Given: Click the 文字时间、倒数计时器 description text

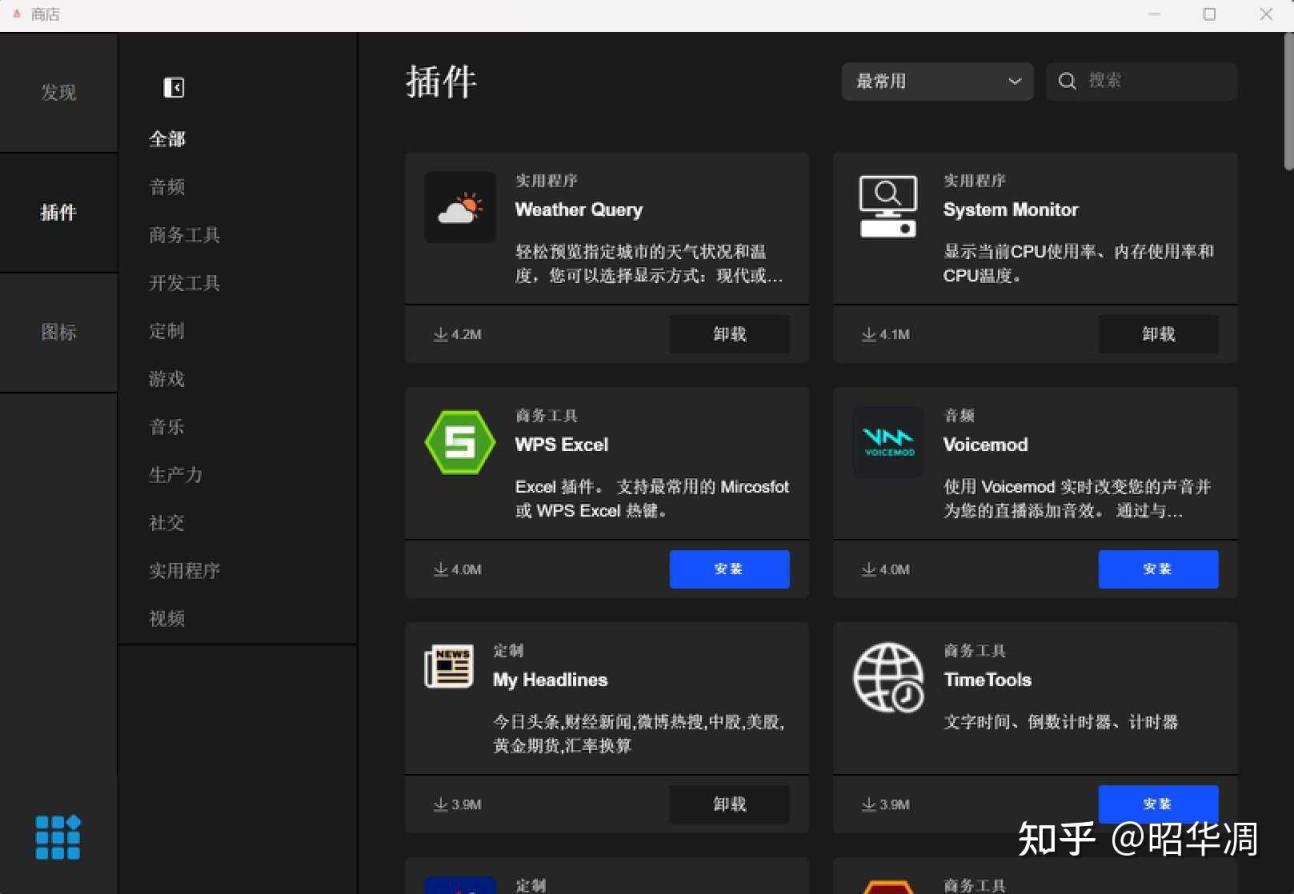Looking at the screenshot, I should (1061, 722).
